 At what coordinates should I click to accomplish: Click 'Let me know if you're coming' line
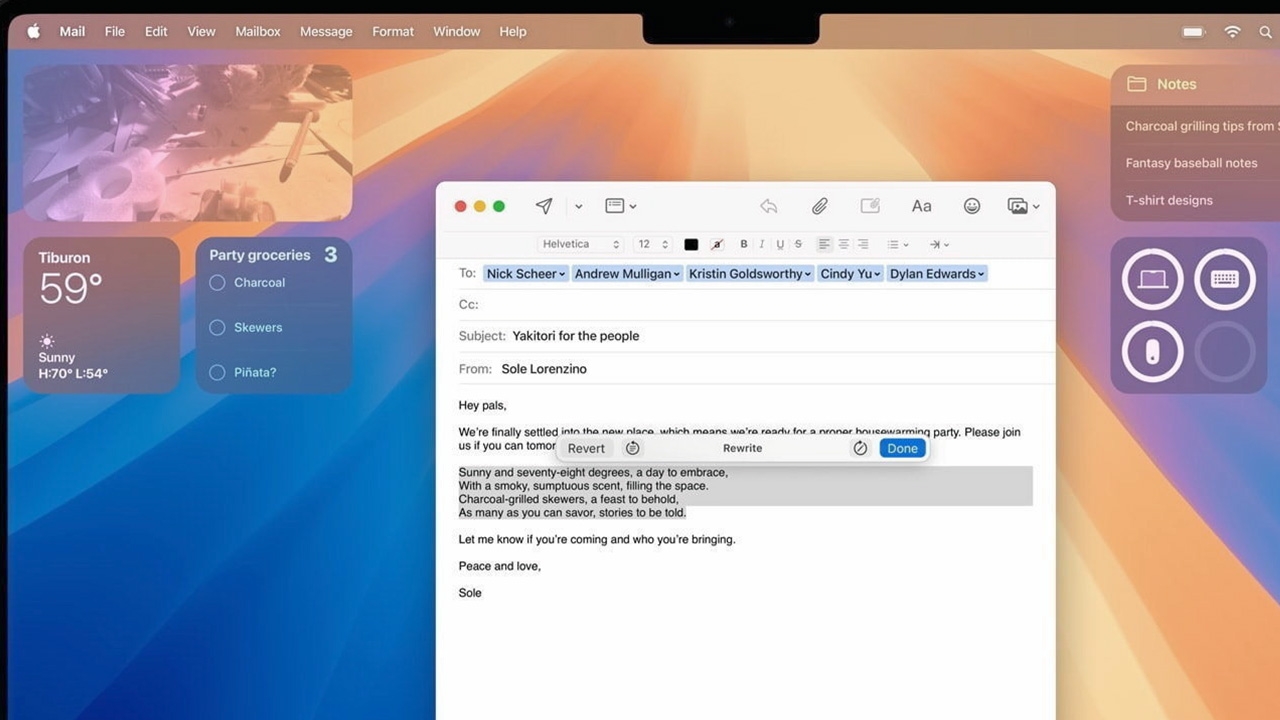[597, 539]
